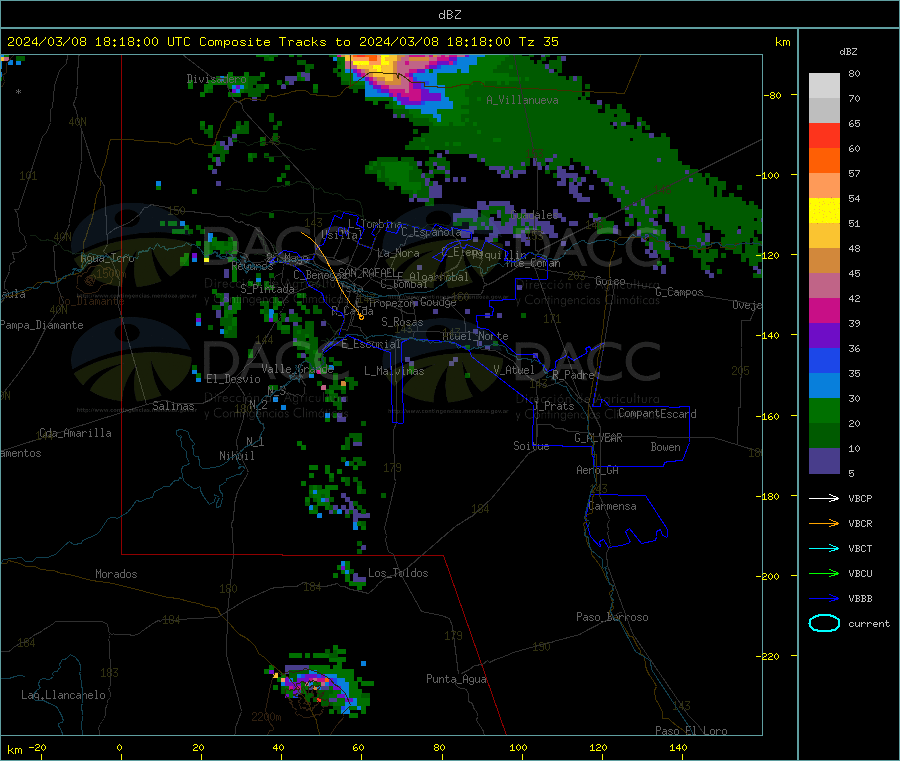This screenshot has width=900, height=761.
Task: Click the 'S_Rosas' map label
Action: point(402,322)
